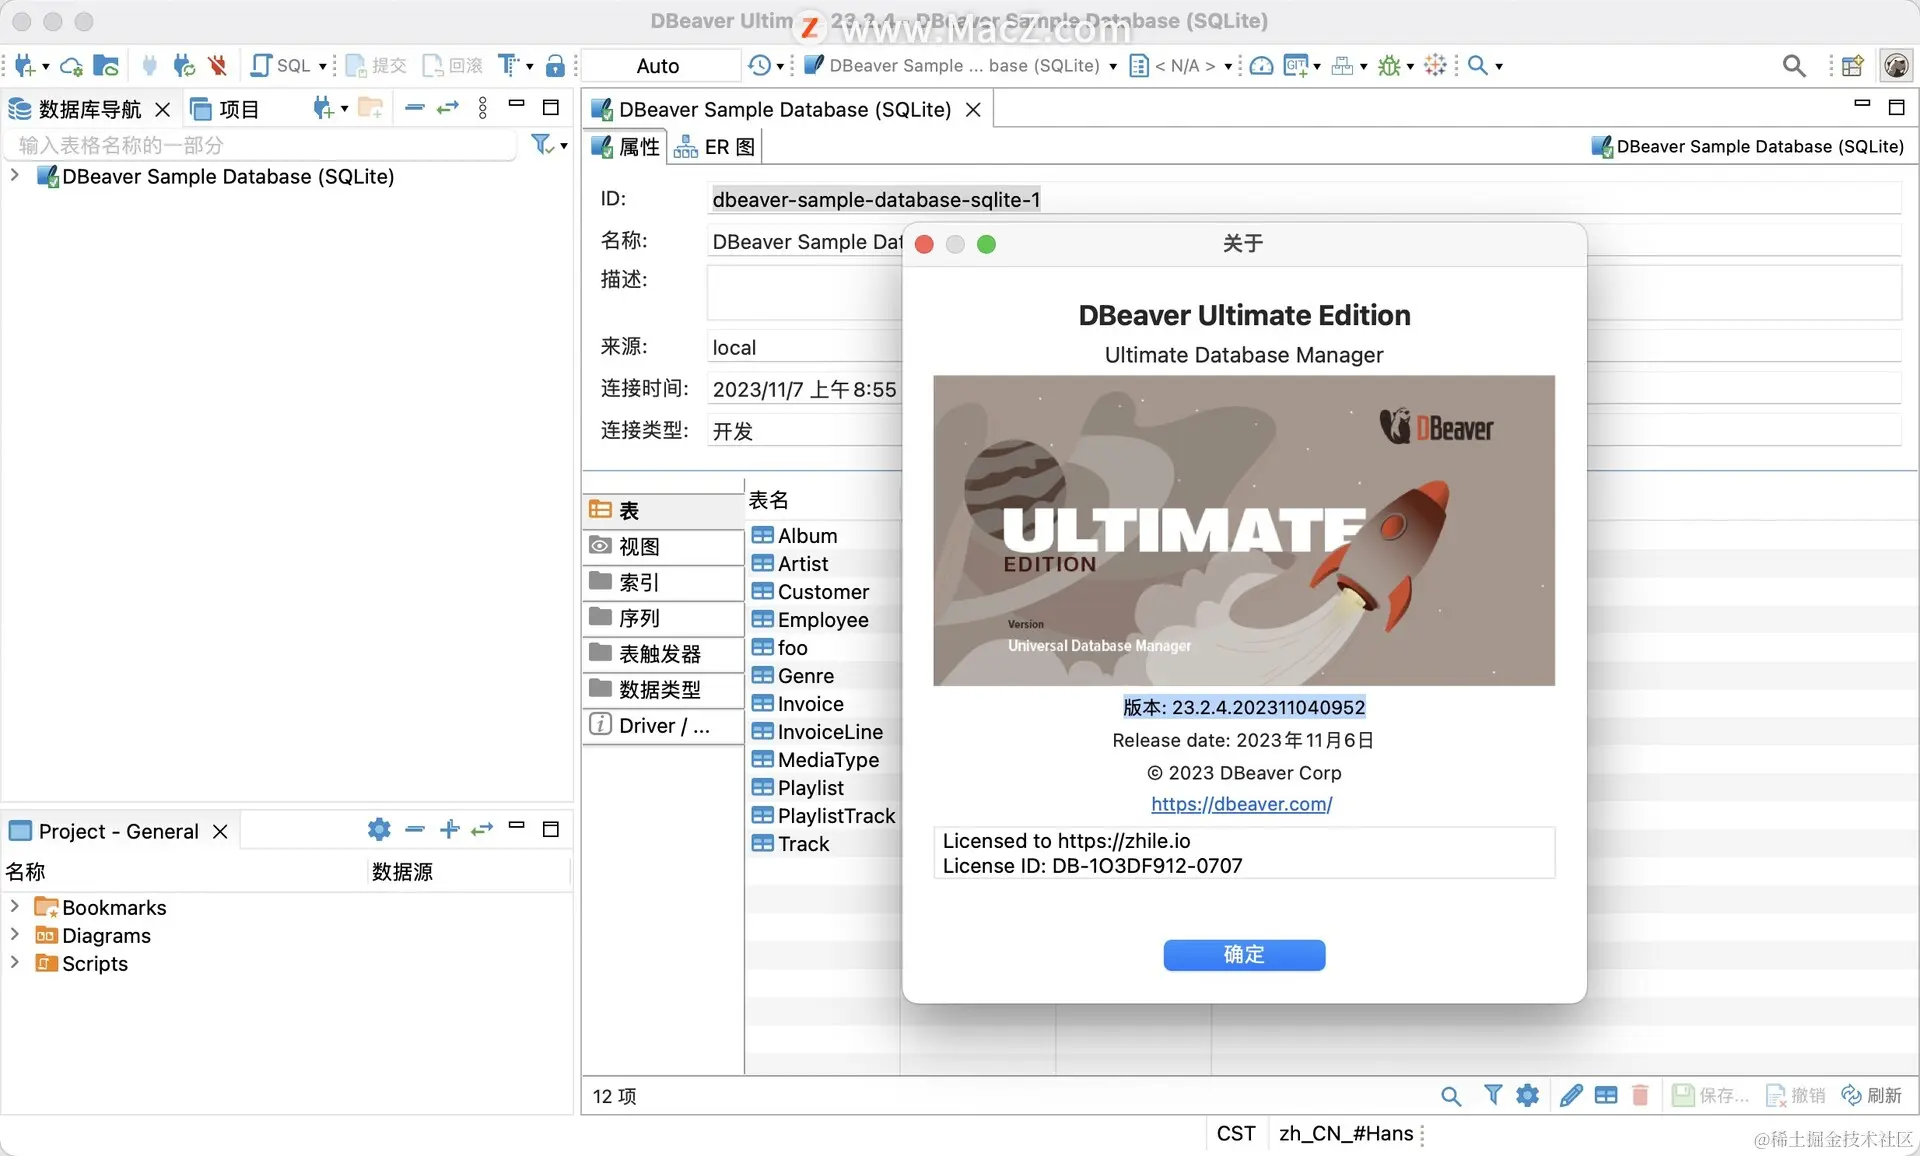
Task: Expand DBeaver Sample Database tree node
Action: coord(15,176)
